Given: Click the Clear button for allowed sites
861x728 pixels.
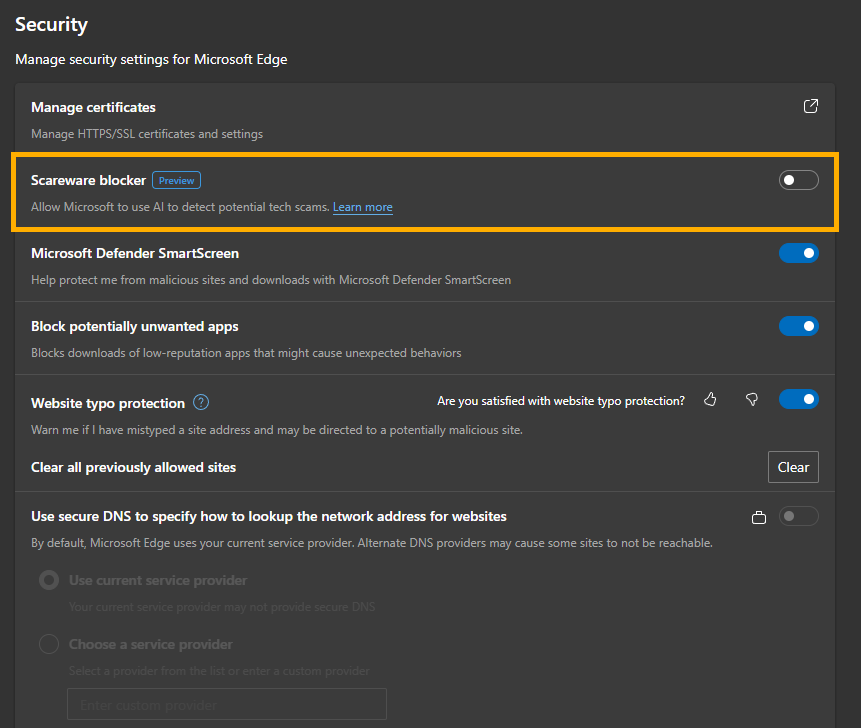Looking at the screenshot, I should pos(793,467).
